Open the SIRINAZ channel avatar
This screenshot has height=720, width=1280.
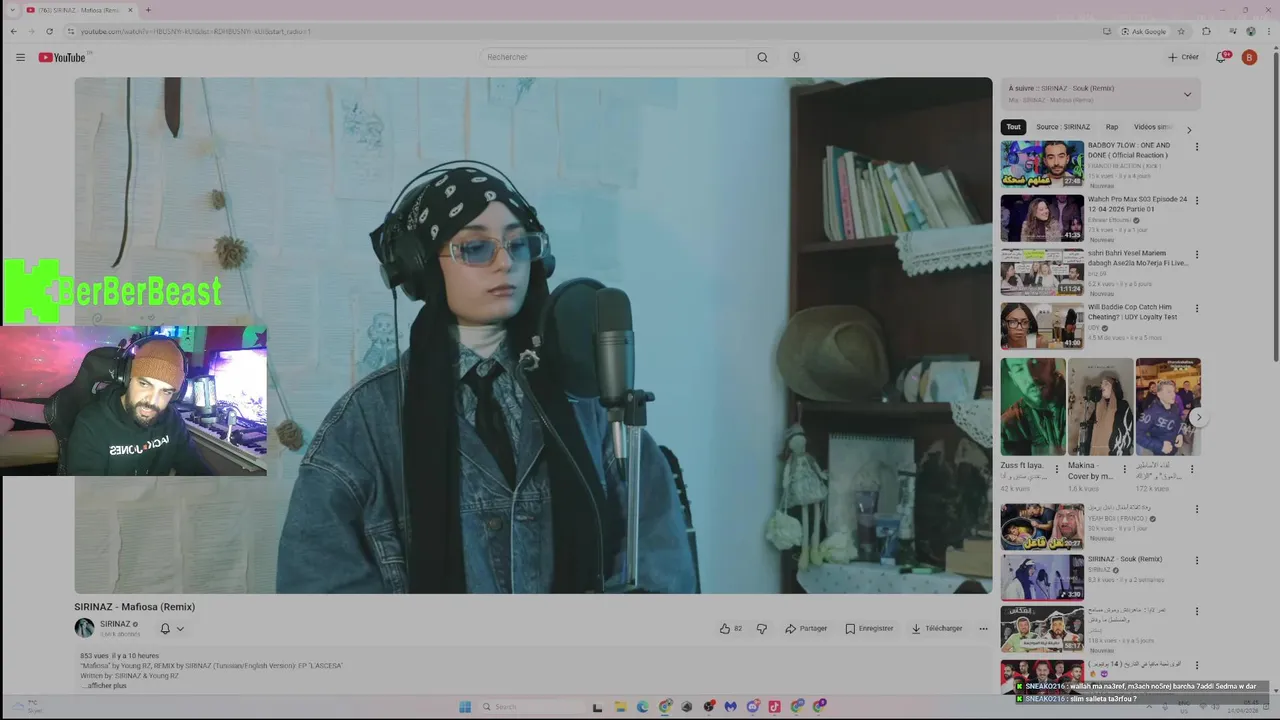[84, 628]
